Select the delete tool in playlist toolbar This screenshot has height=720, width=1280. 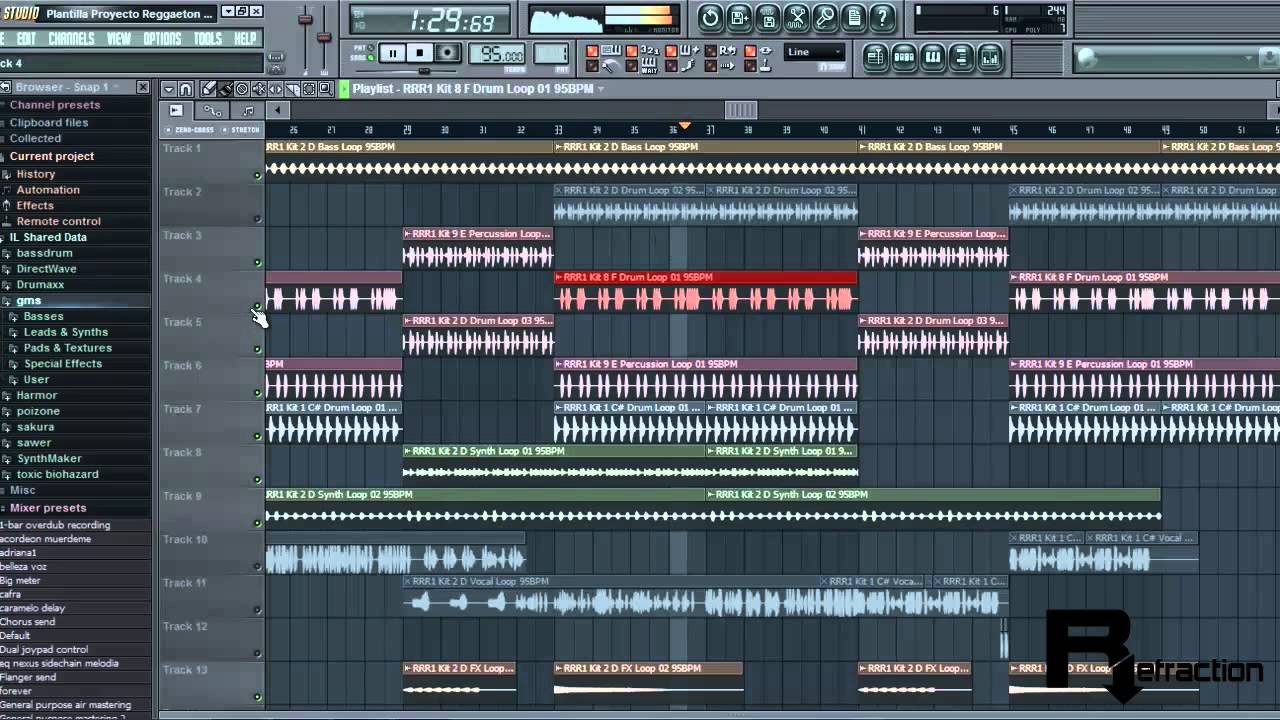point(242,89)
